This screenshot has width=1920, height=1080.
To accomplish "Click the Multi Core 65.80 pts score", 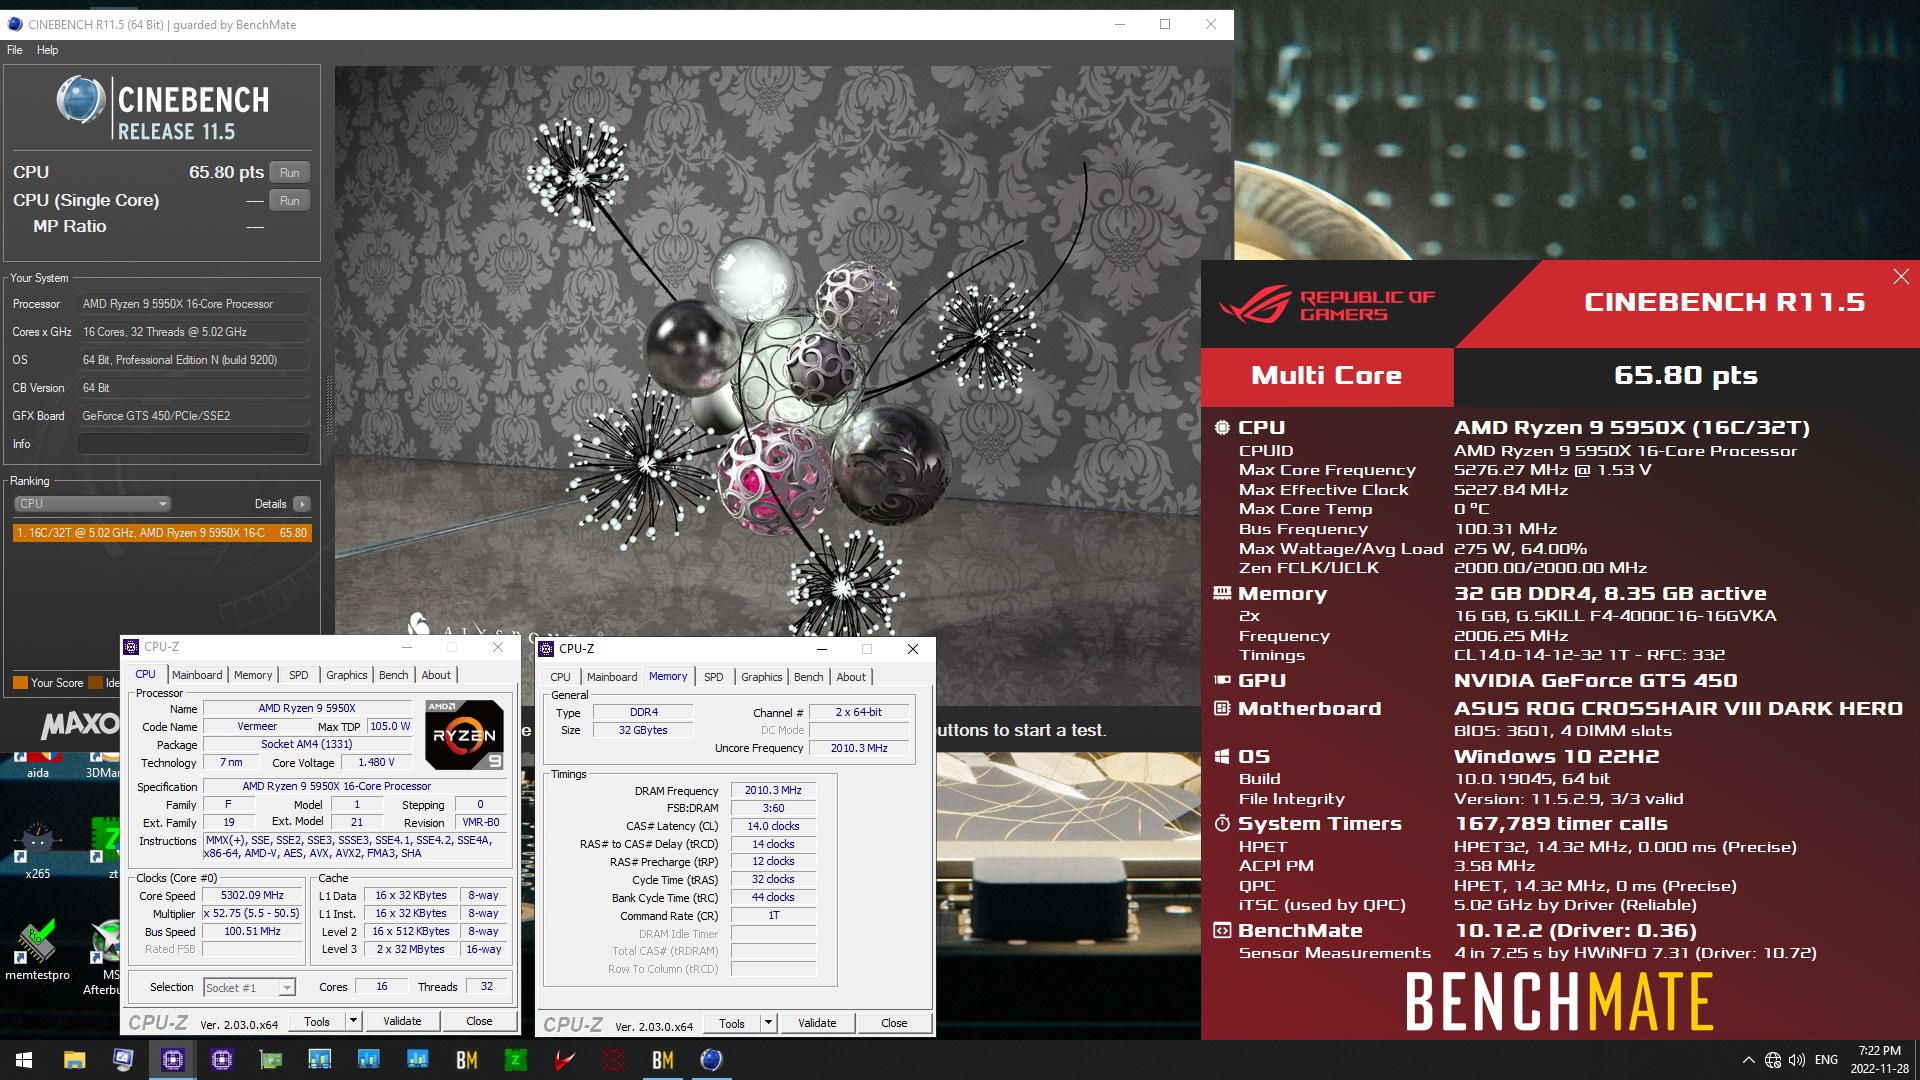I will coord(1685,376).
